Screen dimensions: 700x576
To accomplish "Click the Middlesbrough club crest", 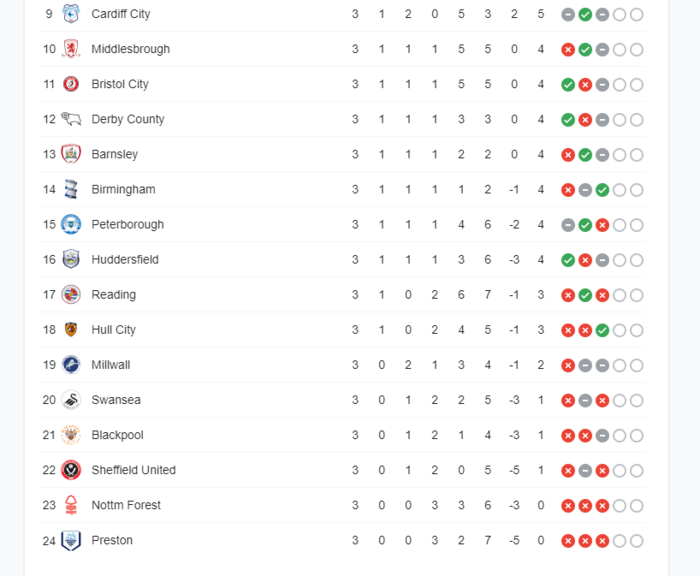I will 71,49.
